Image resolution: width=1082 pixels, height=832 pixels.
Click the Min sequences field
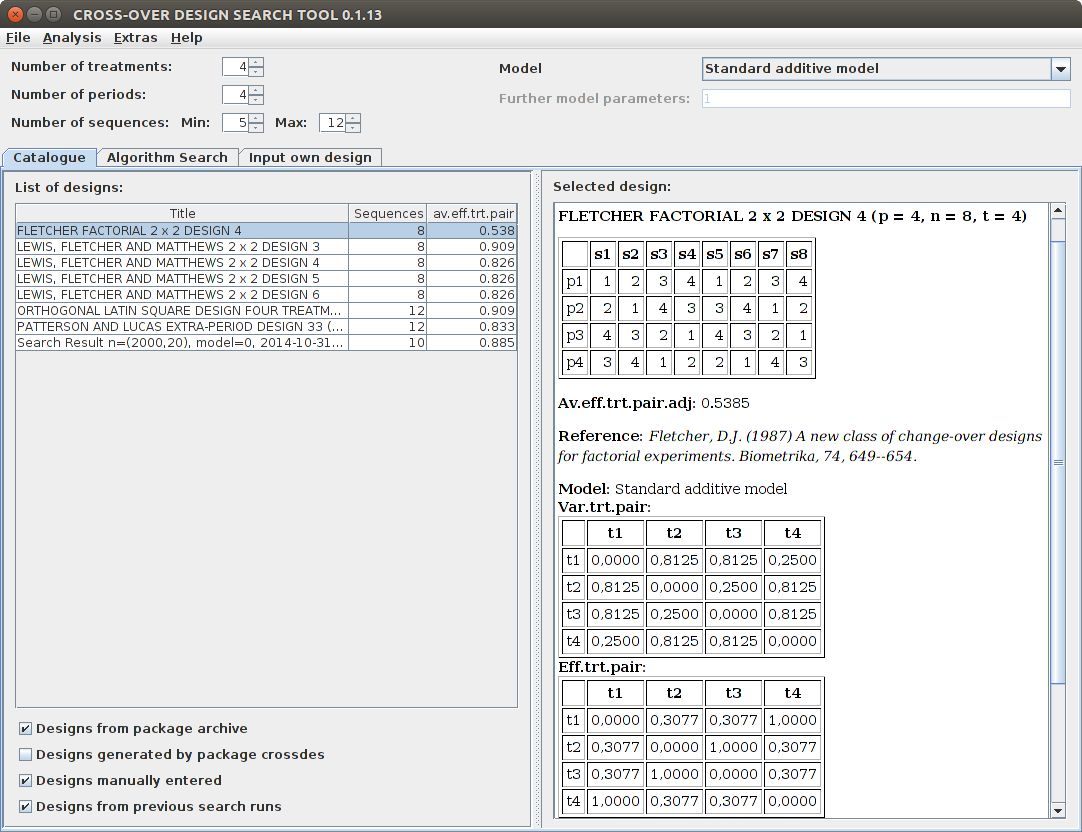[235, 123]
